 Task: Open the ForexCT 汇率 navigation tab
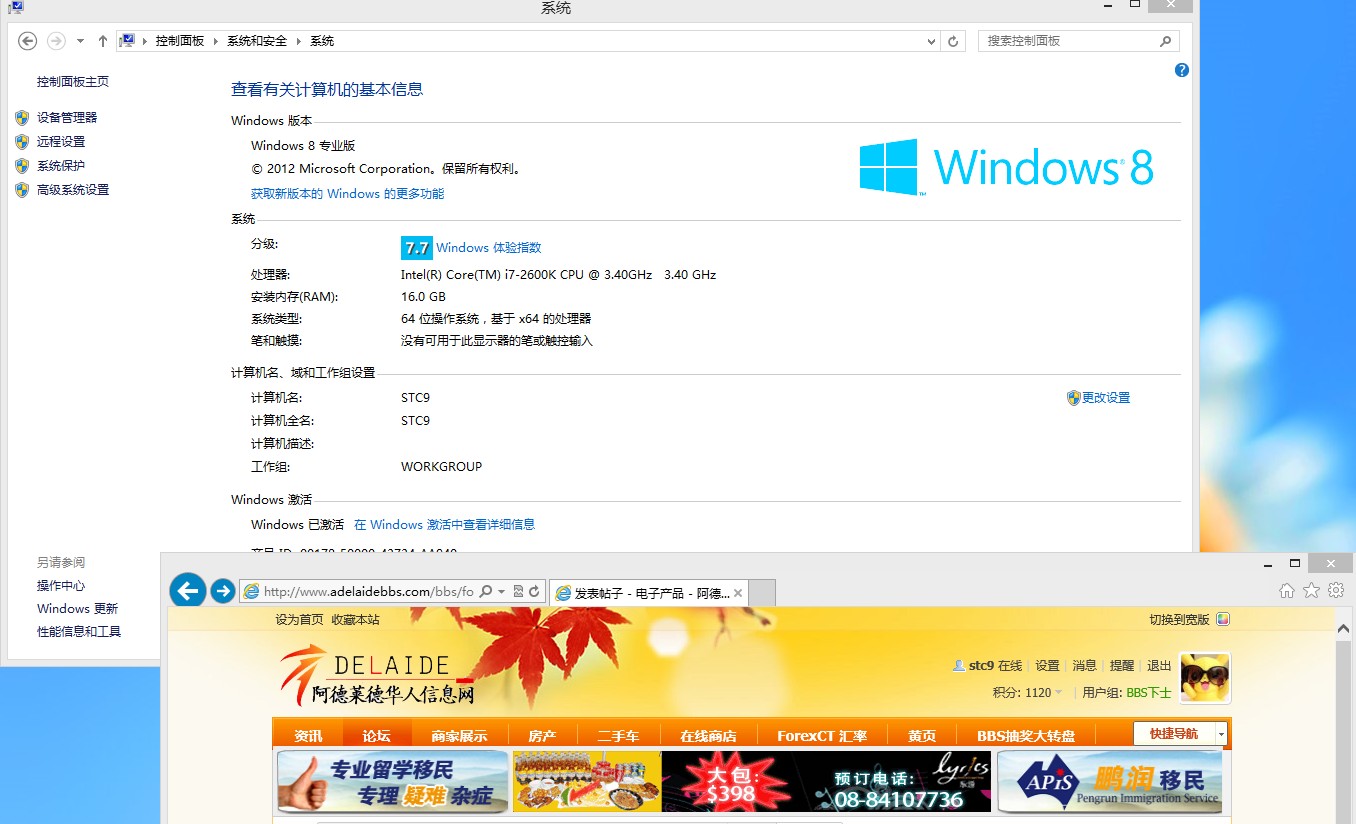[x=822, y=735]
